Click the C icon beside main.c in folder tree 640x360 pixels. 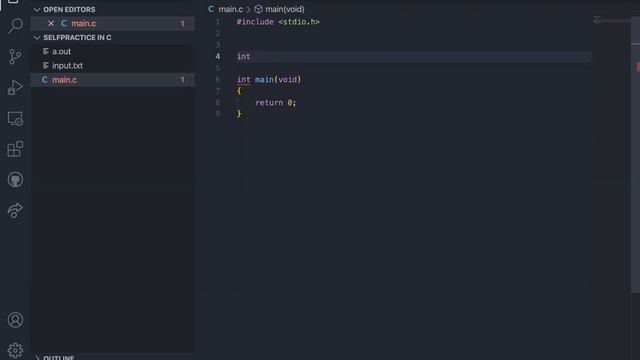44,80
